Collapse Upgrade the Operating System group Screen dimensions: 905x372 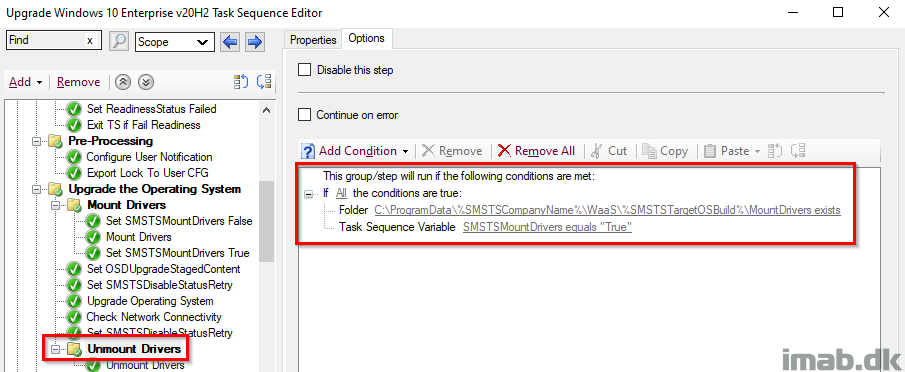[36, 189]
